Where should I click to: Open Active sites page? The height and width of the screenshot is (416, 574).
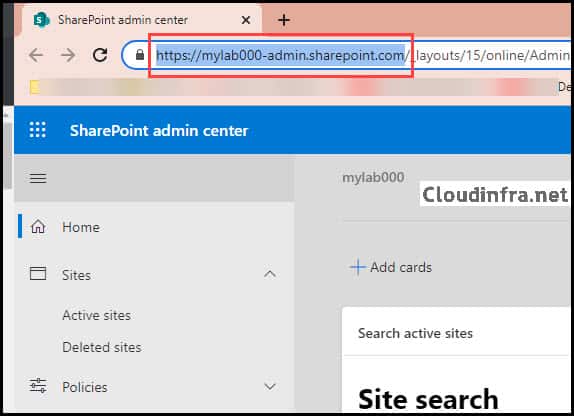[97, 315]
